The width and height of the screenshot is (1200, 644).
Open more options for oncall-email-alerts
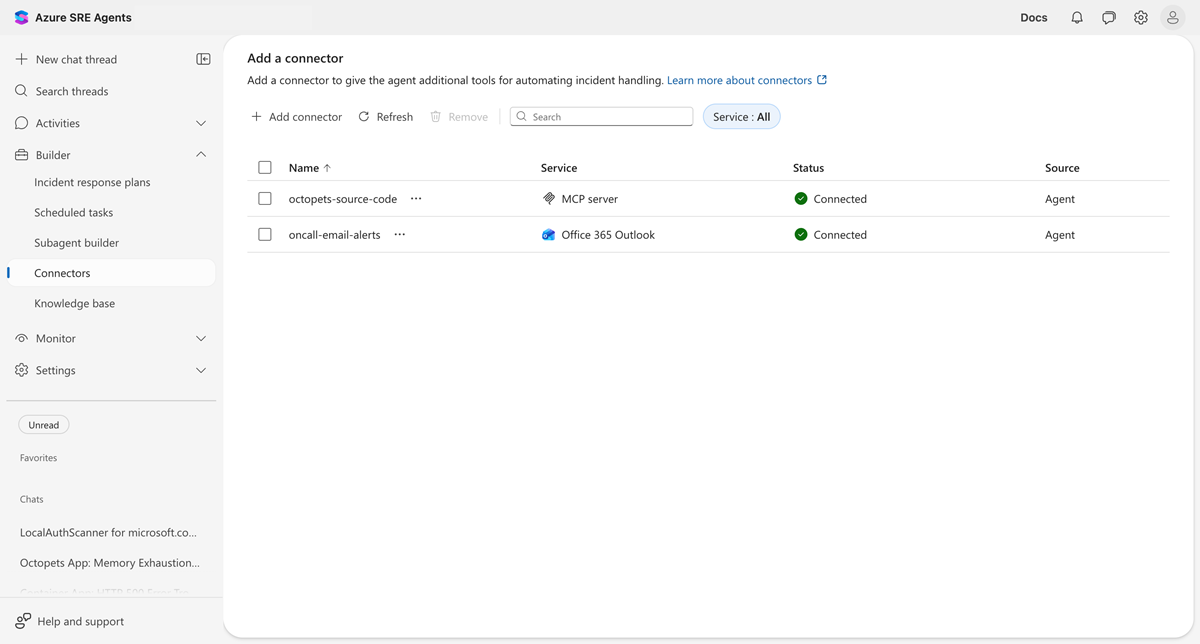click(x=400, y=235)
